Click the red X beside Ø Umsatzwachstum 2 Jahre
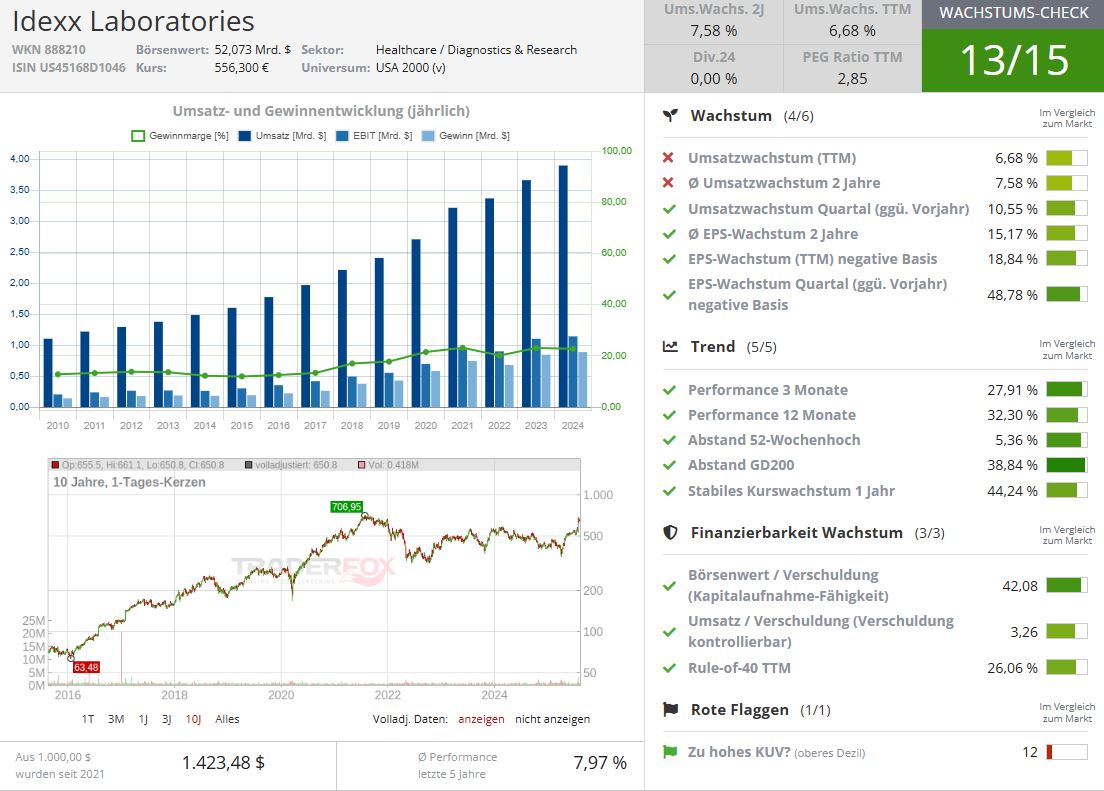 coord(668,182)
